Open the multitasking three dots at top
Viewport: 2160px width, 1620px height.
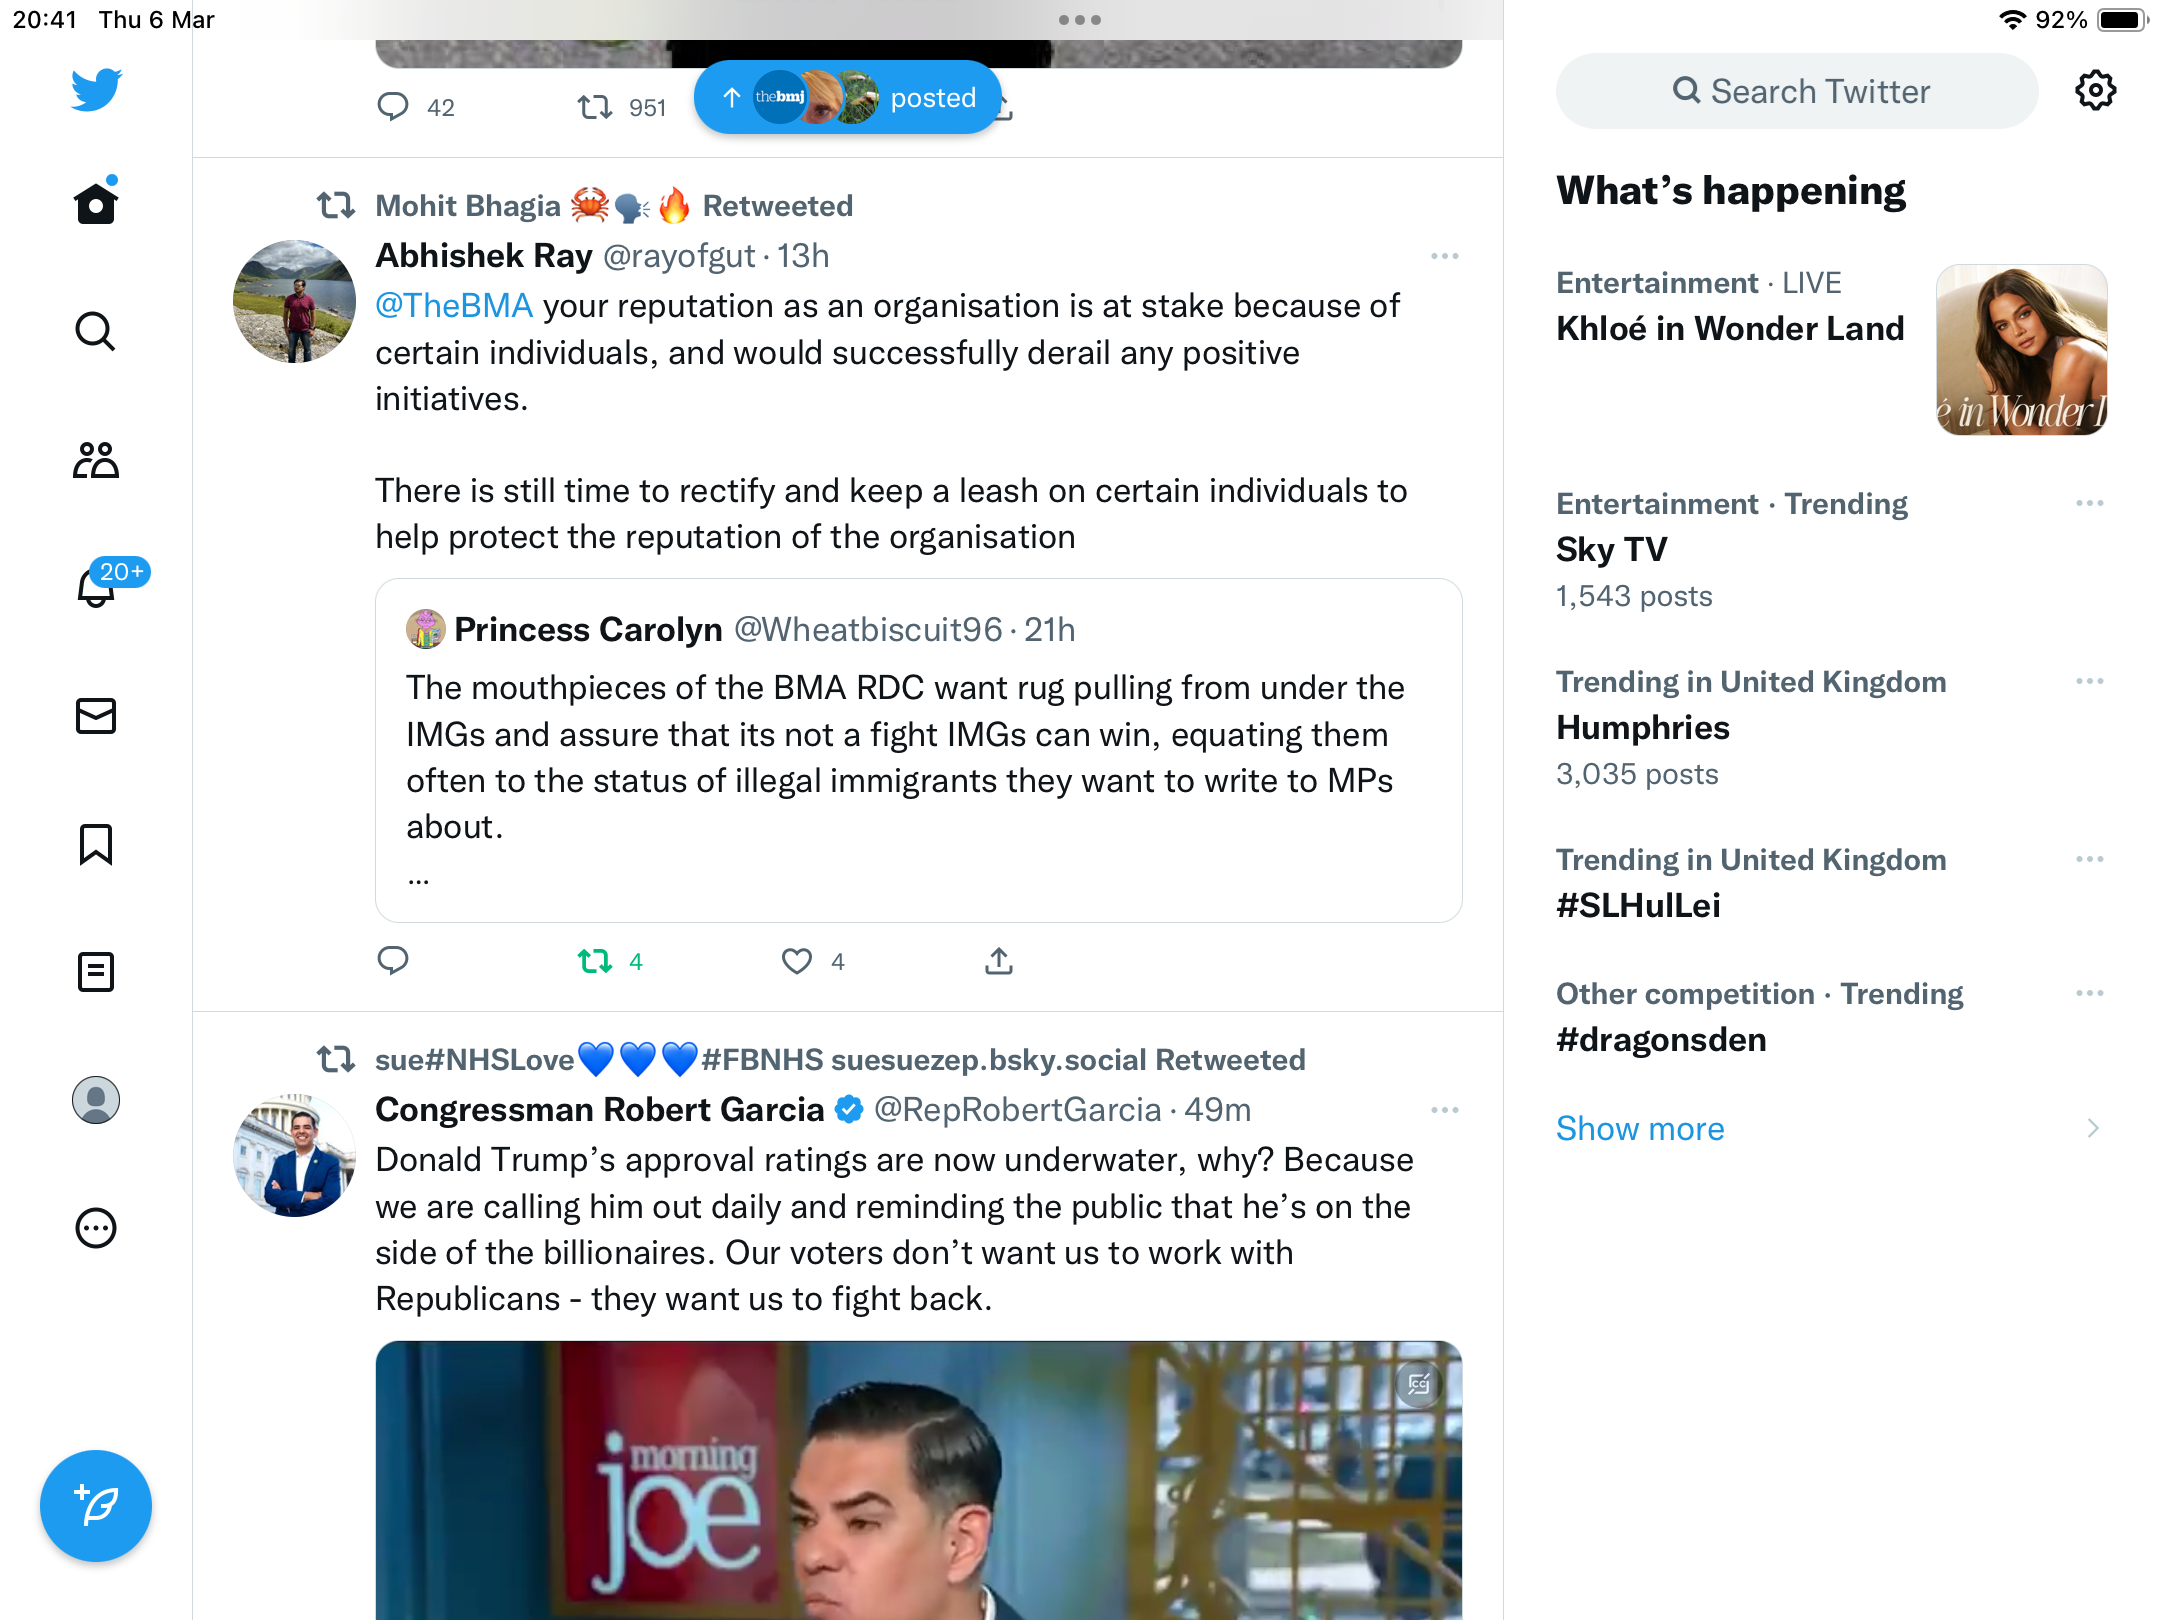tap(1080, 20)
